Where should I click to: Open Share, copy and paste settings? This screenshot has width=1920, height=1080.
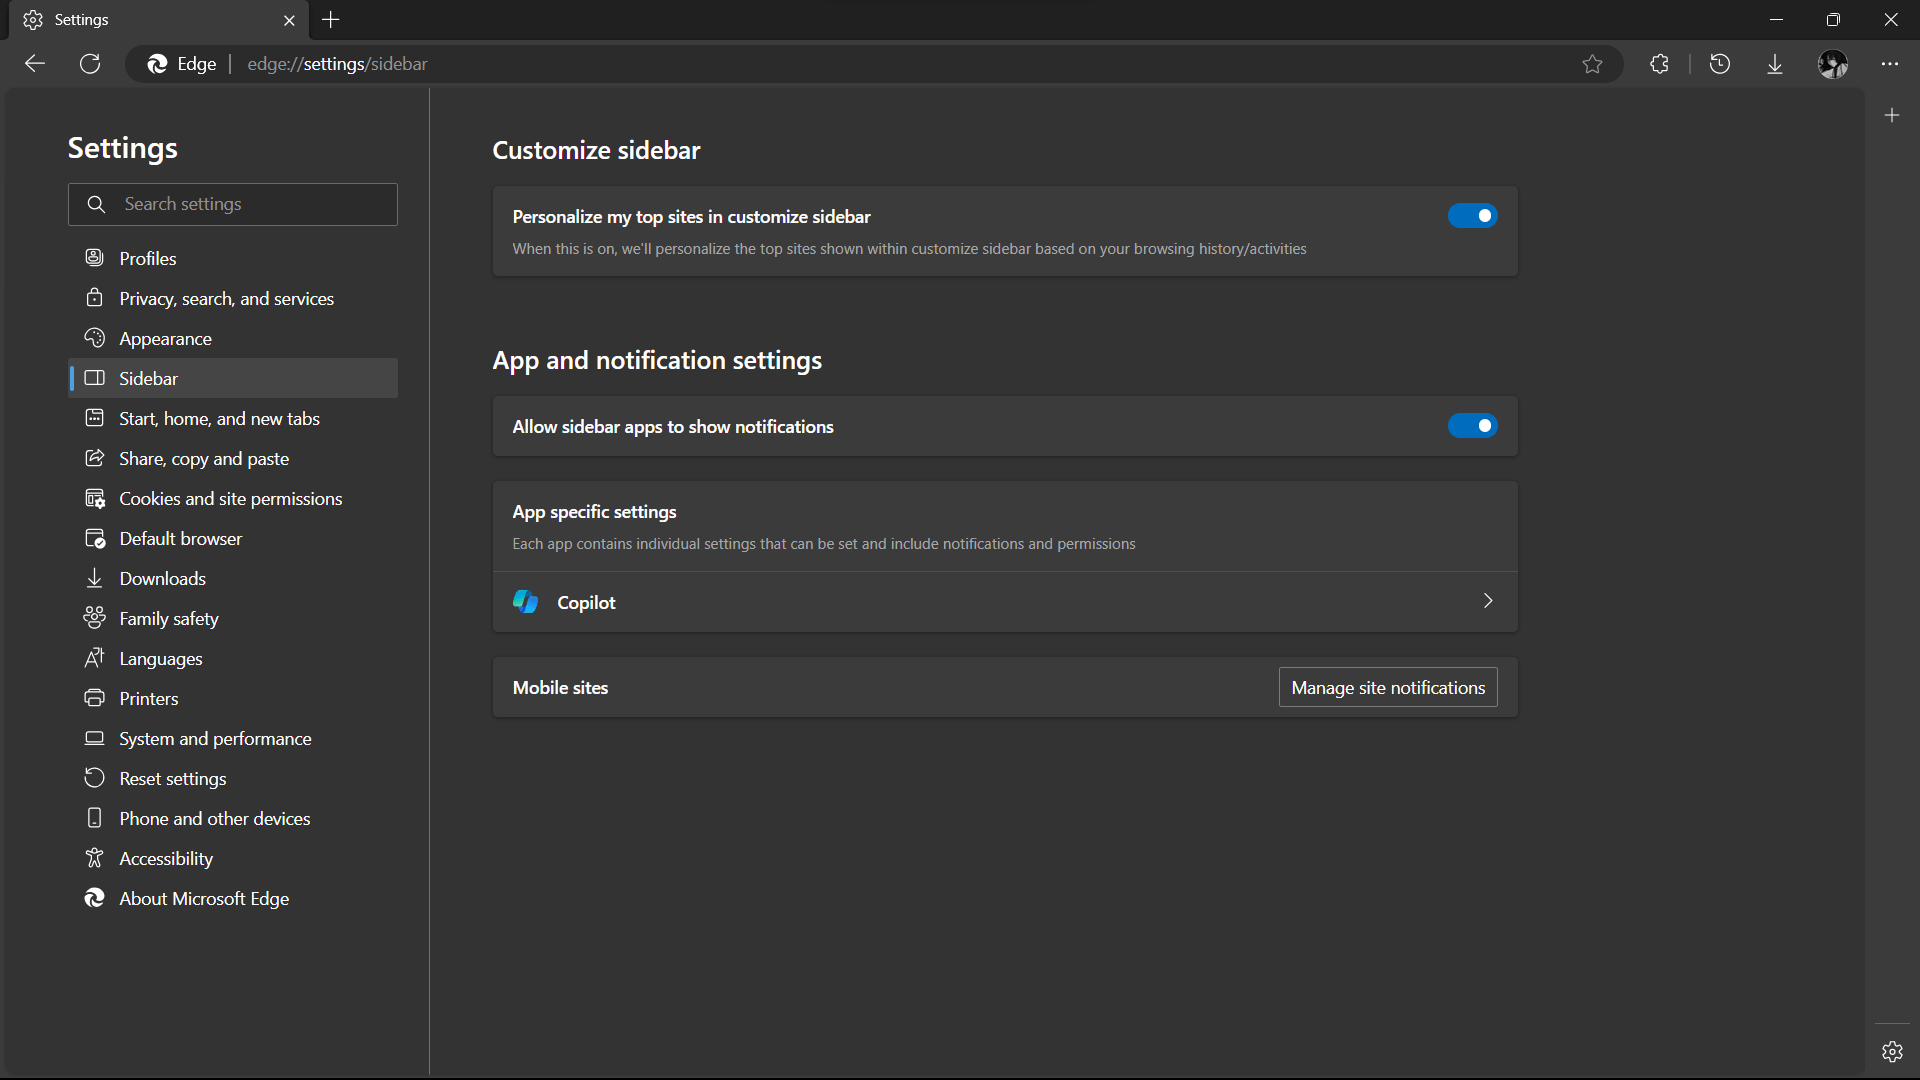point(233,458)
